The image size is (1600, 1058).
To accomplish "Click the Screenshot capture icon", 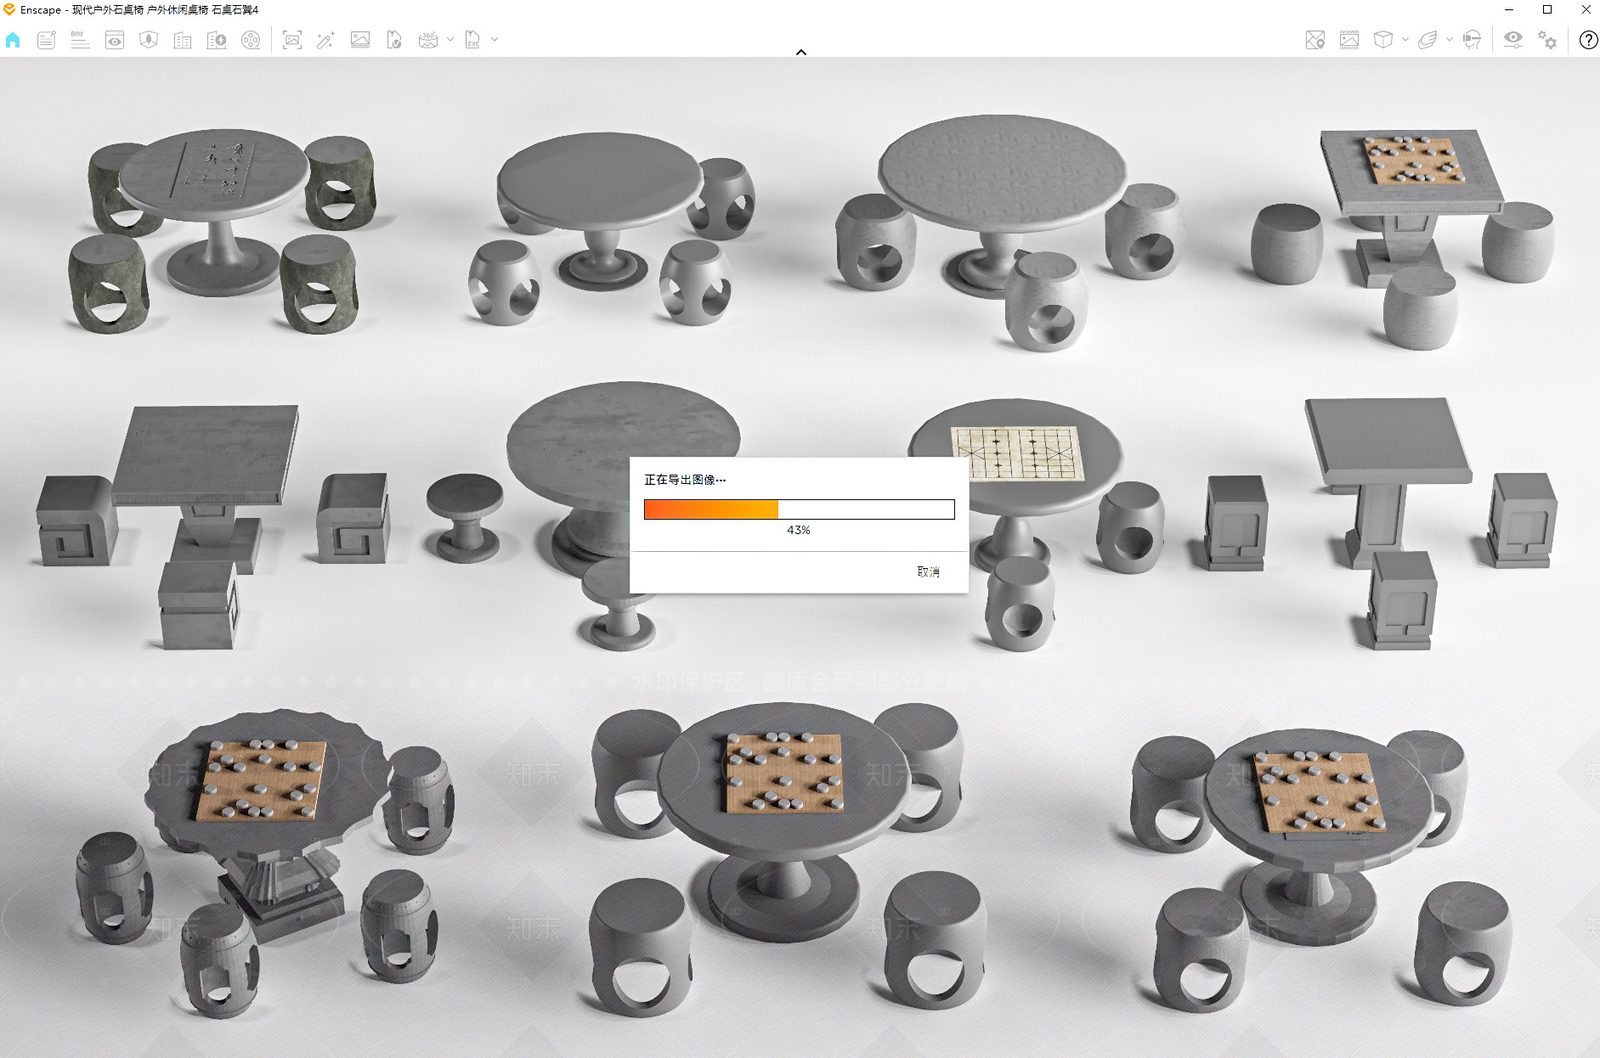I will (x=292, y=40).
